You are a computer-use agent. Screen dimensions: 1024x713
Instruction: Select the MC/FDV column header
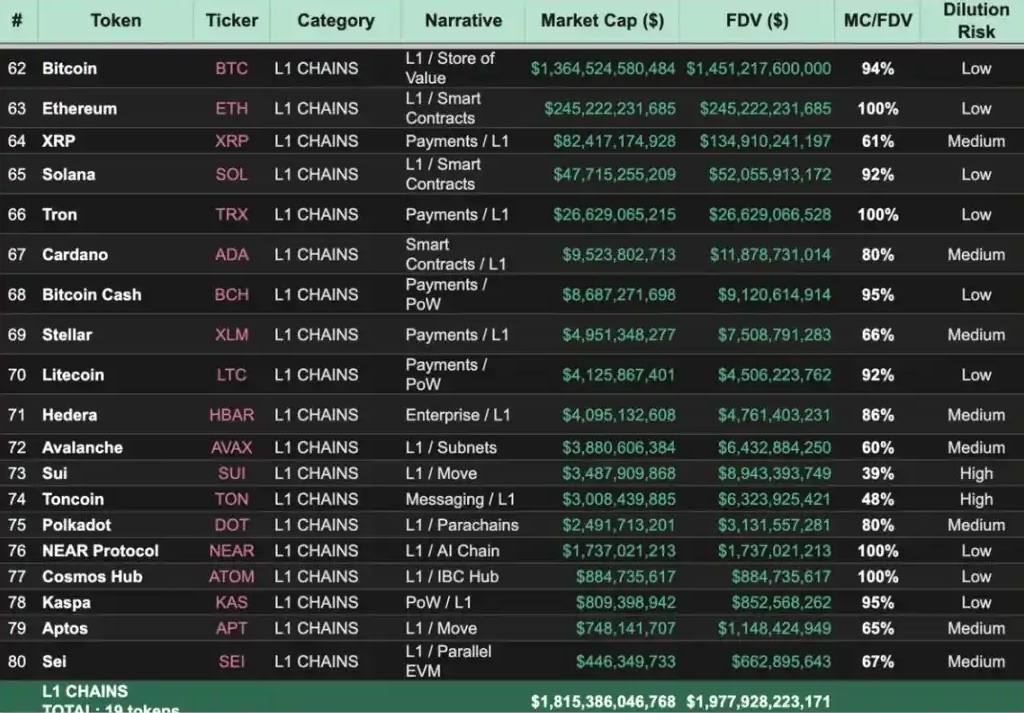[x=877, y=21]
